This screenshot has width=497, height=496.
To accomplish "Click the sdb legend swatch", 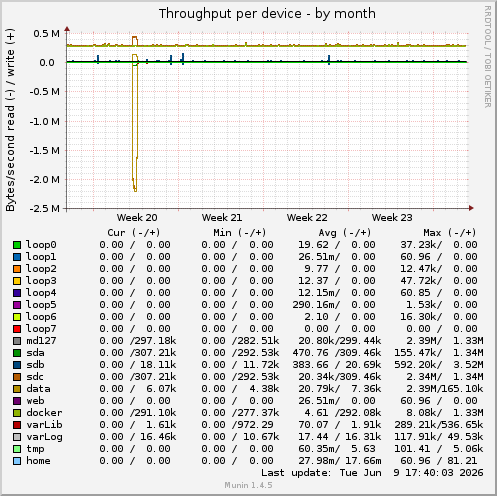I will 17,365.
